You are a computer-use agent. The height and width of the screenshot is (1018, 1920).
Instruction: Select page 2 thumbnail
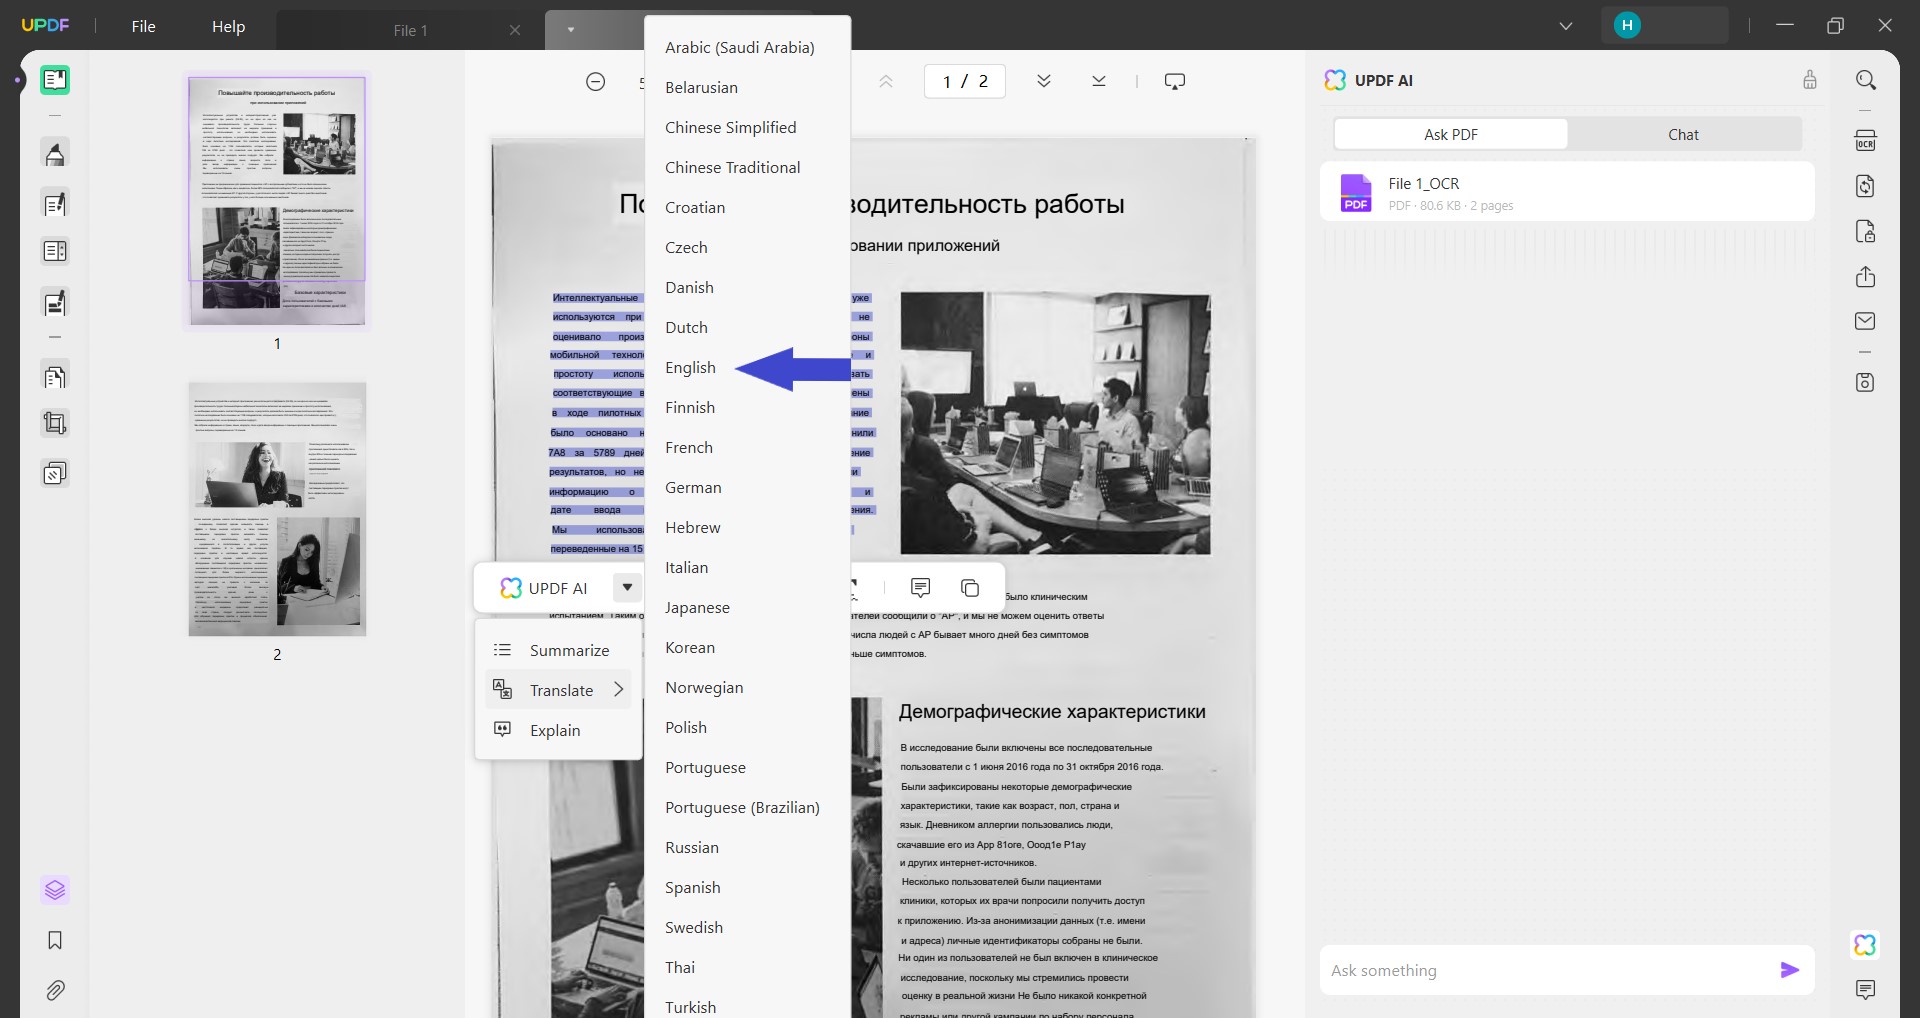pyautogui.click(x=276, y=509)
